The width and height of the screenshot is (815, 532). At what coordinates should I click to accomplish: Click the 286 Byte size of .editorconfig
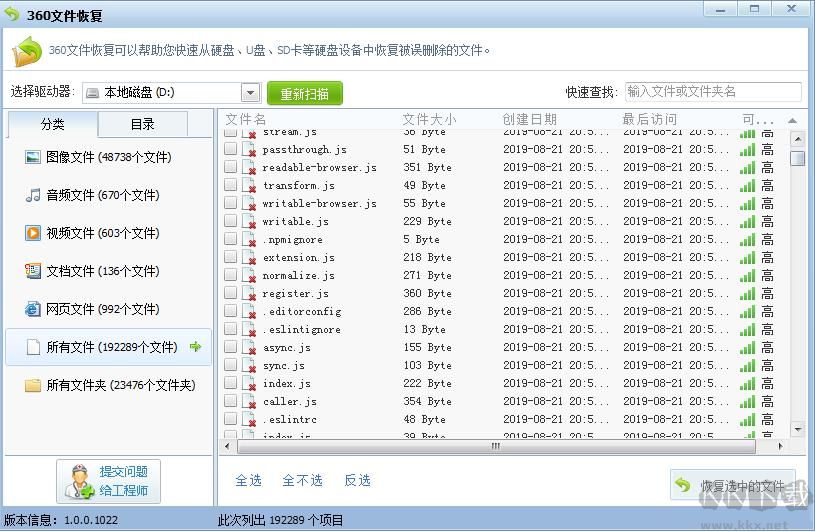click(427, 311)
